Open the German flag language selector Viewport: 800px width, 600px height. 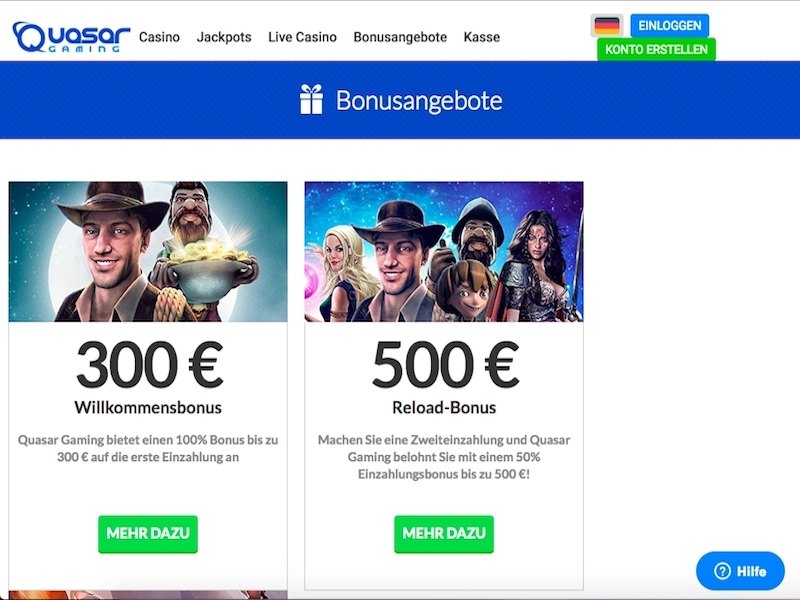pos(607,26)
